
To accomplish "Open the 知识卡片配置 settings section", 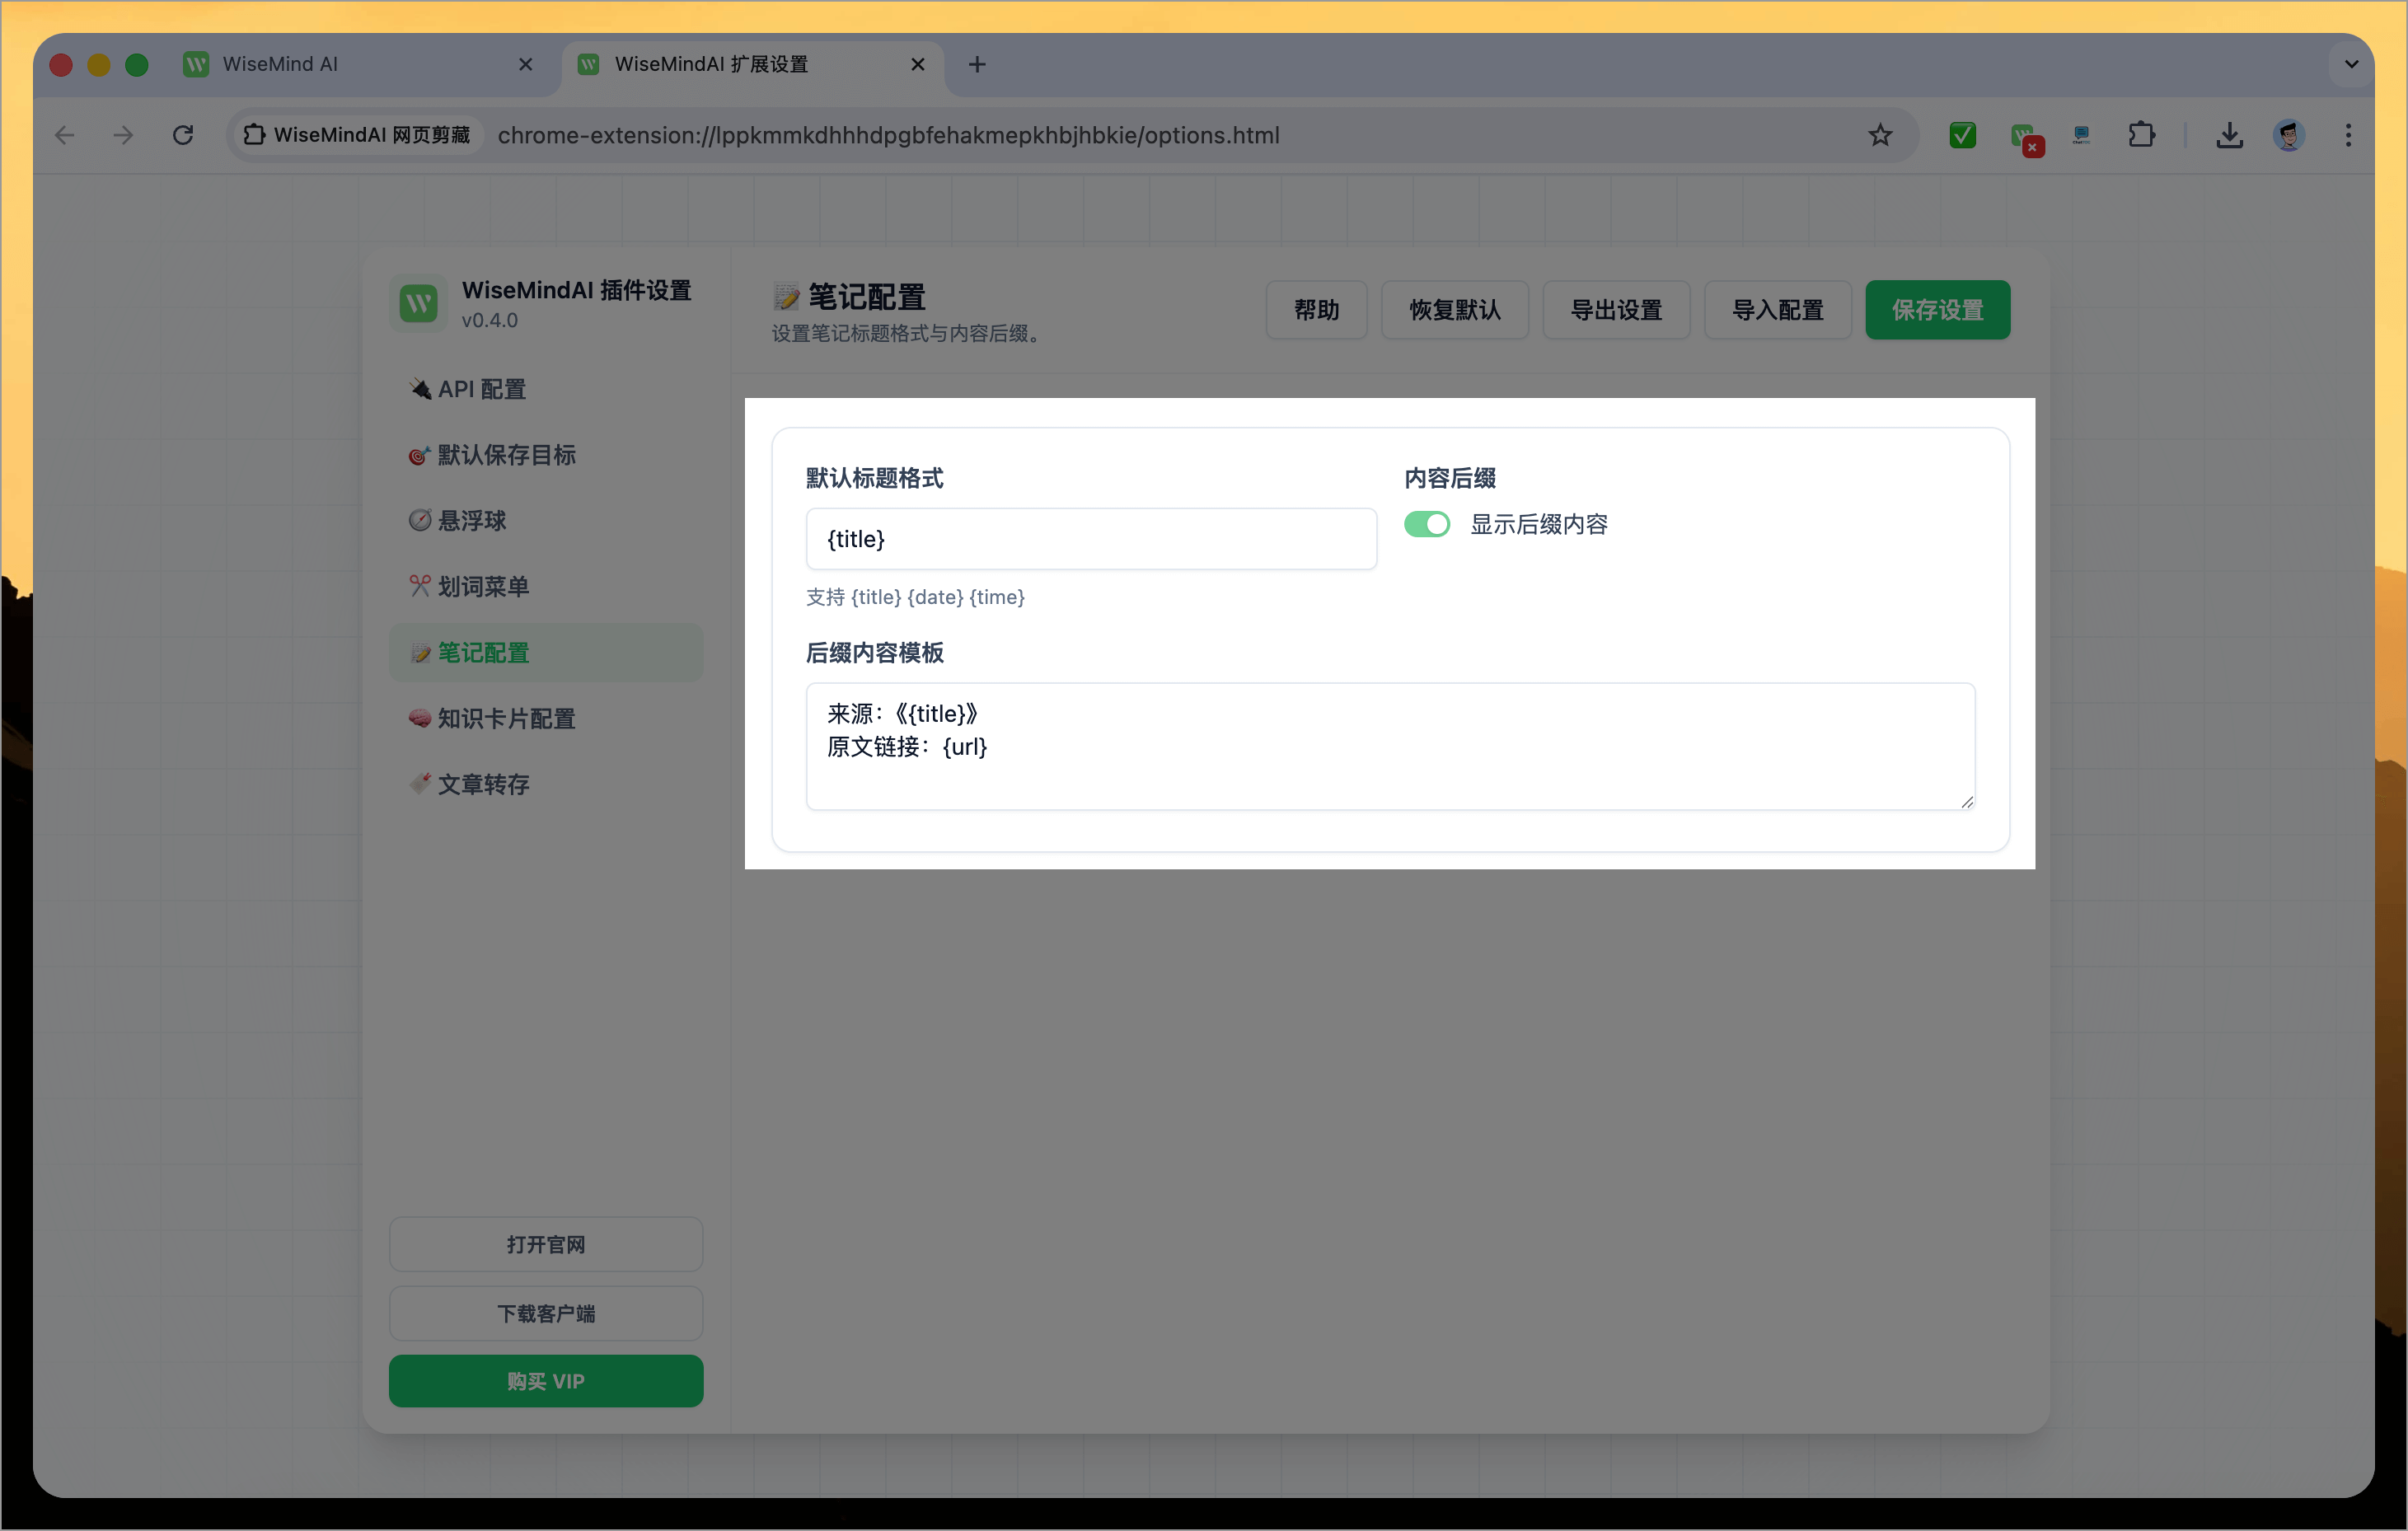I will [x=504, y=718].
